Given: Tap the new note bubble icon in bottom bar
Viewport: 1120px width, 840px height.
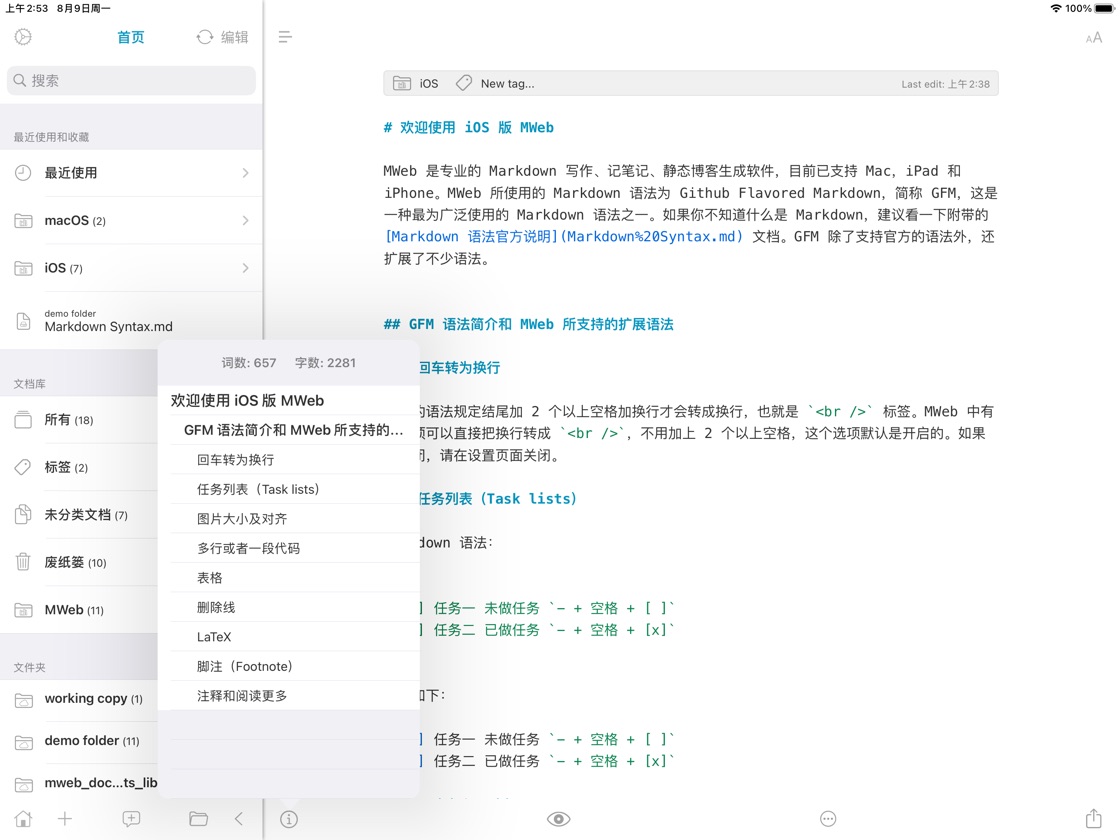Looking at the screenshot, I should click(131, 819).
